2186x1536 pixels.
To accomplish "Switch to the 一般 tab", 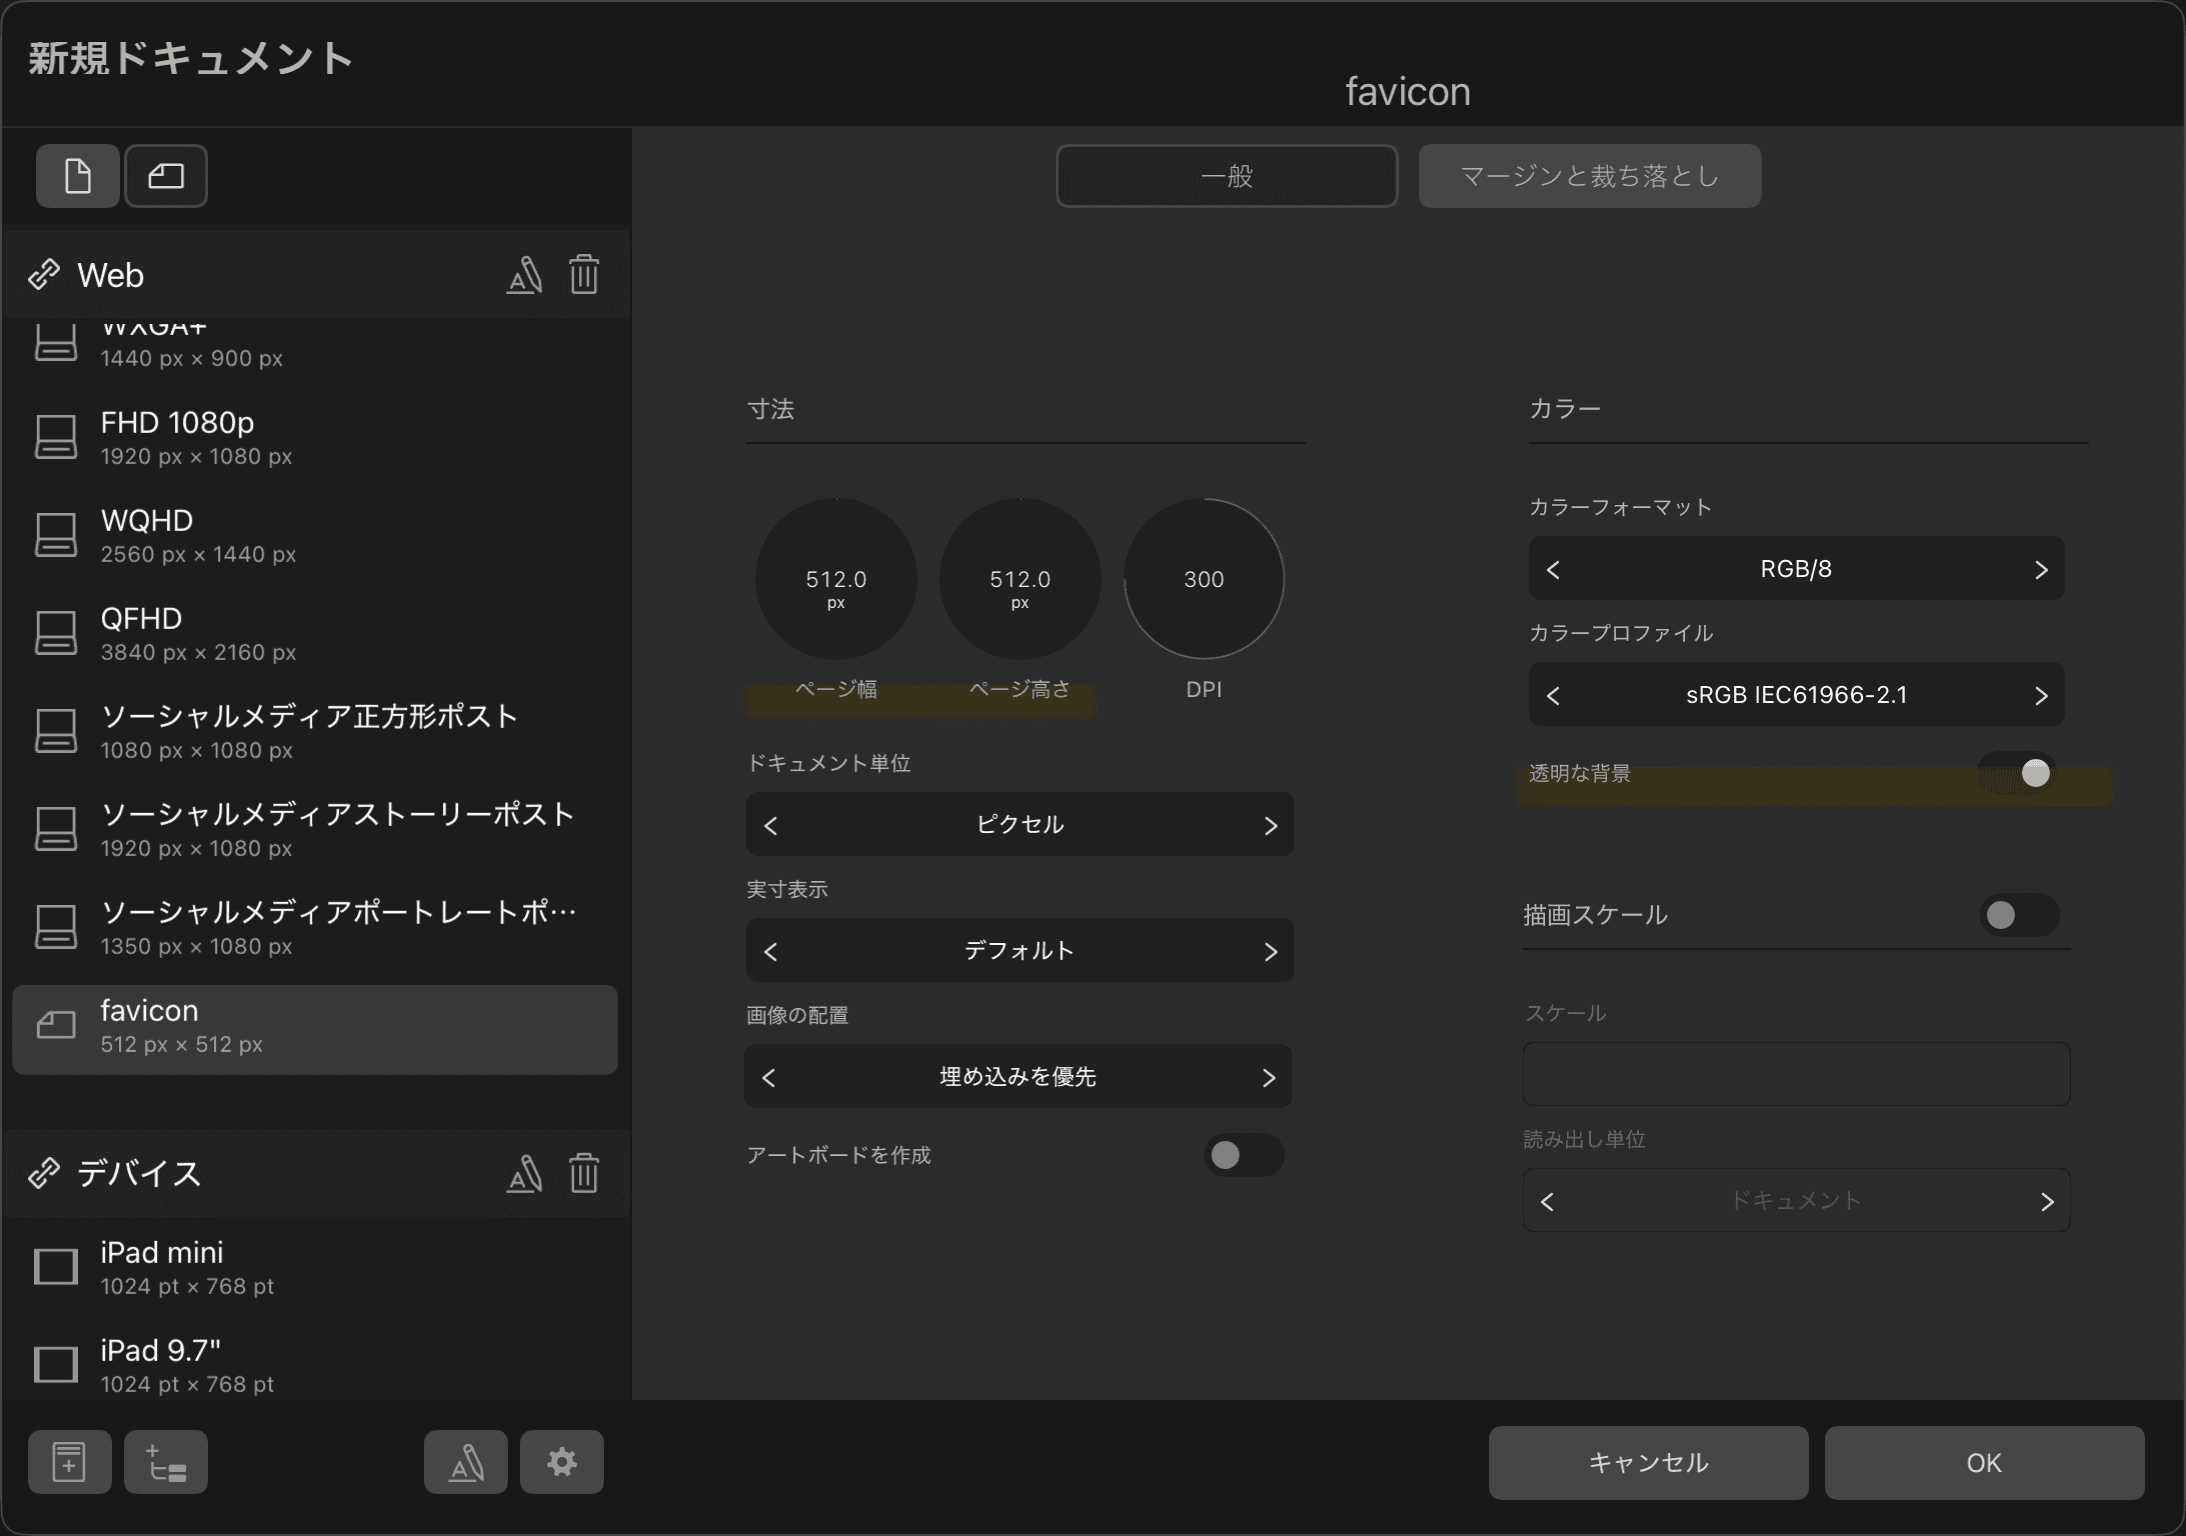I will (1227, 176).
